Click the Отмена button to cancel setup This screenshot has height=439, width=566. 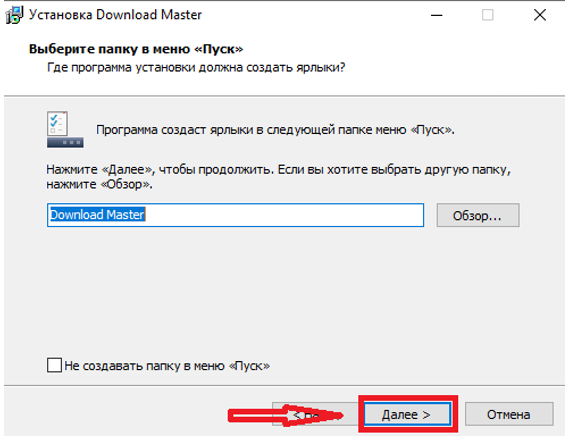pyautogui.click(x=509, y=414)
